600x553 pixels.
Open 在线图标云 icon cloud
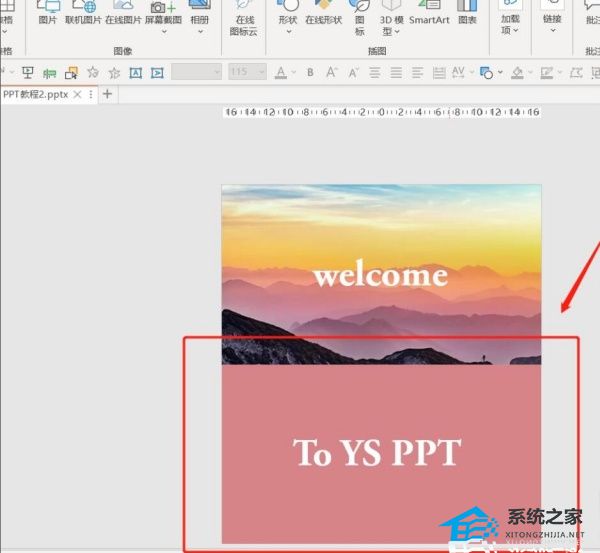pyautogui.click(x=244, y=19)
